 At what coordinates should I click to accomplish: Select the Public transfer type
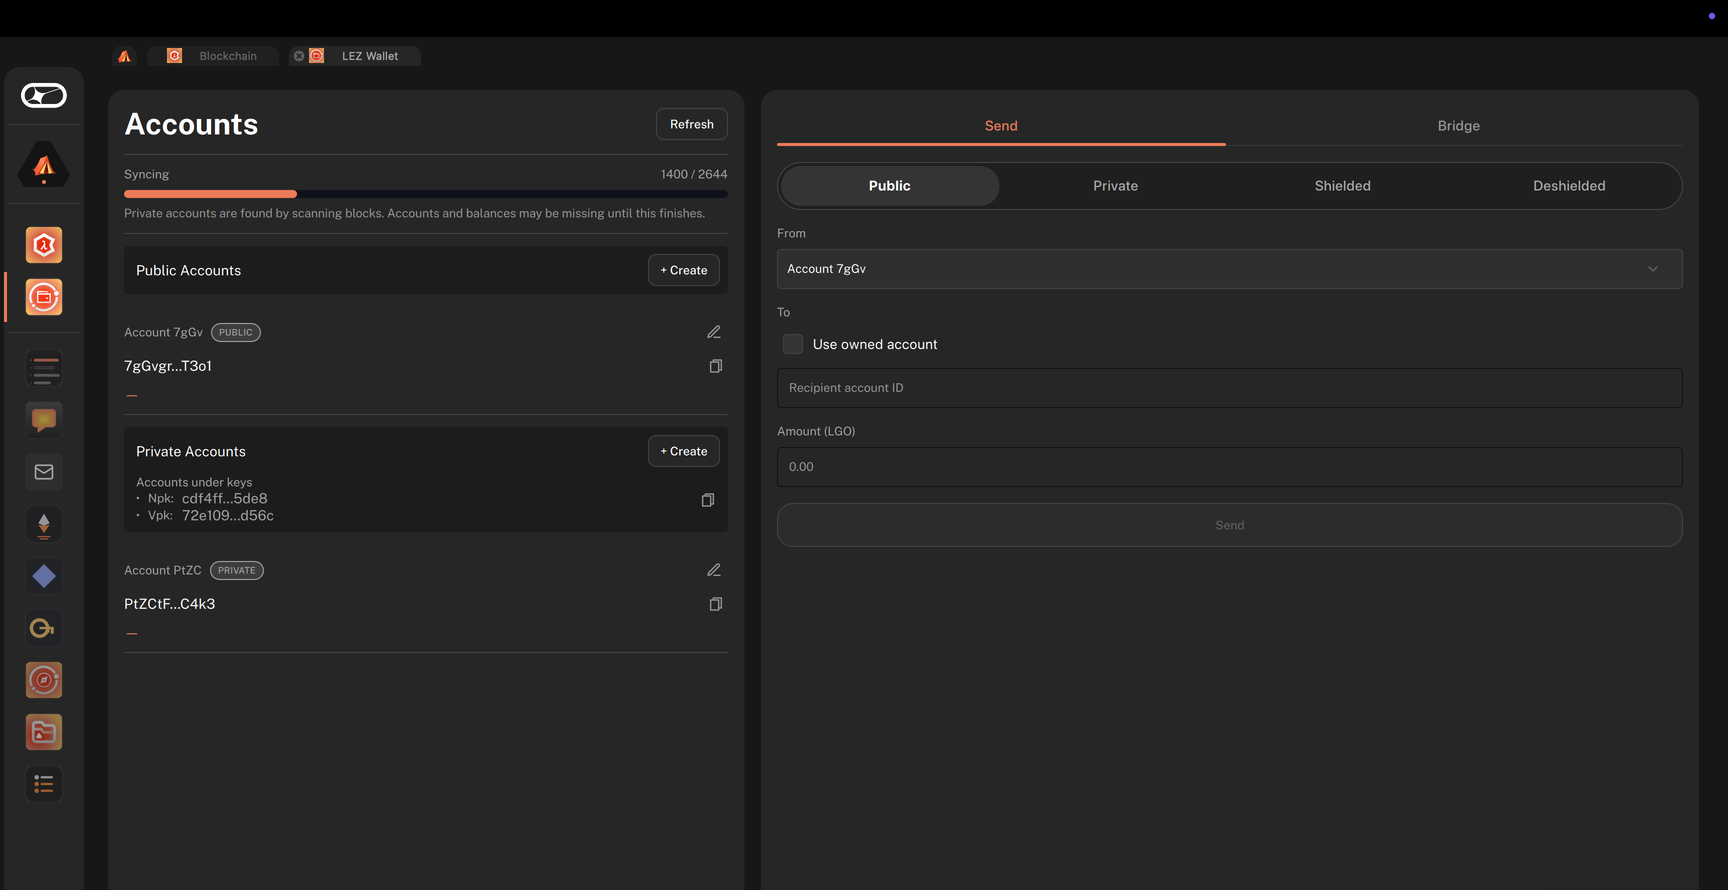click(889, 186)
